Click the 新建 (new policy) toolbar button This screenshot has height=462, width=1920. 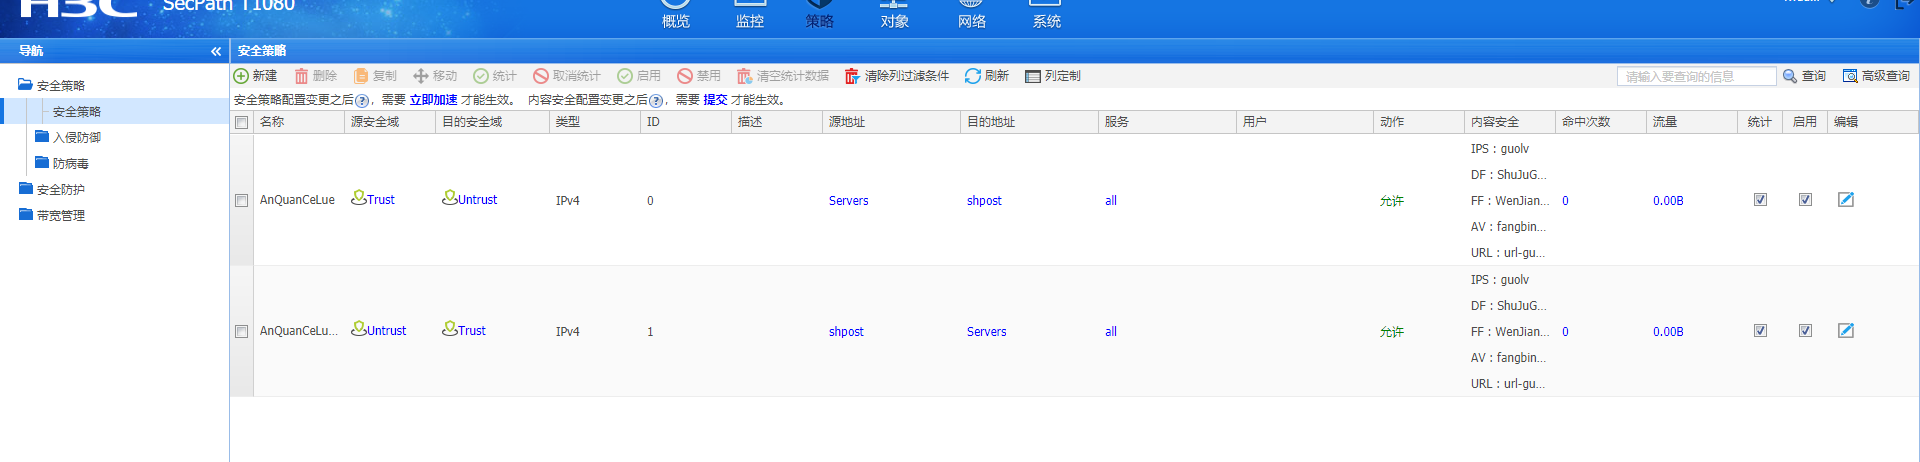click(x=255, y=76)
